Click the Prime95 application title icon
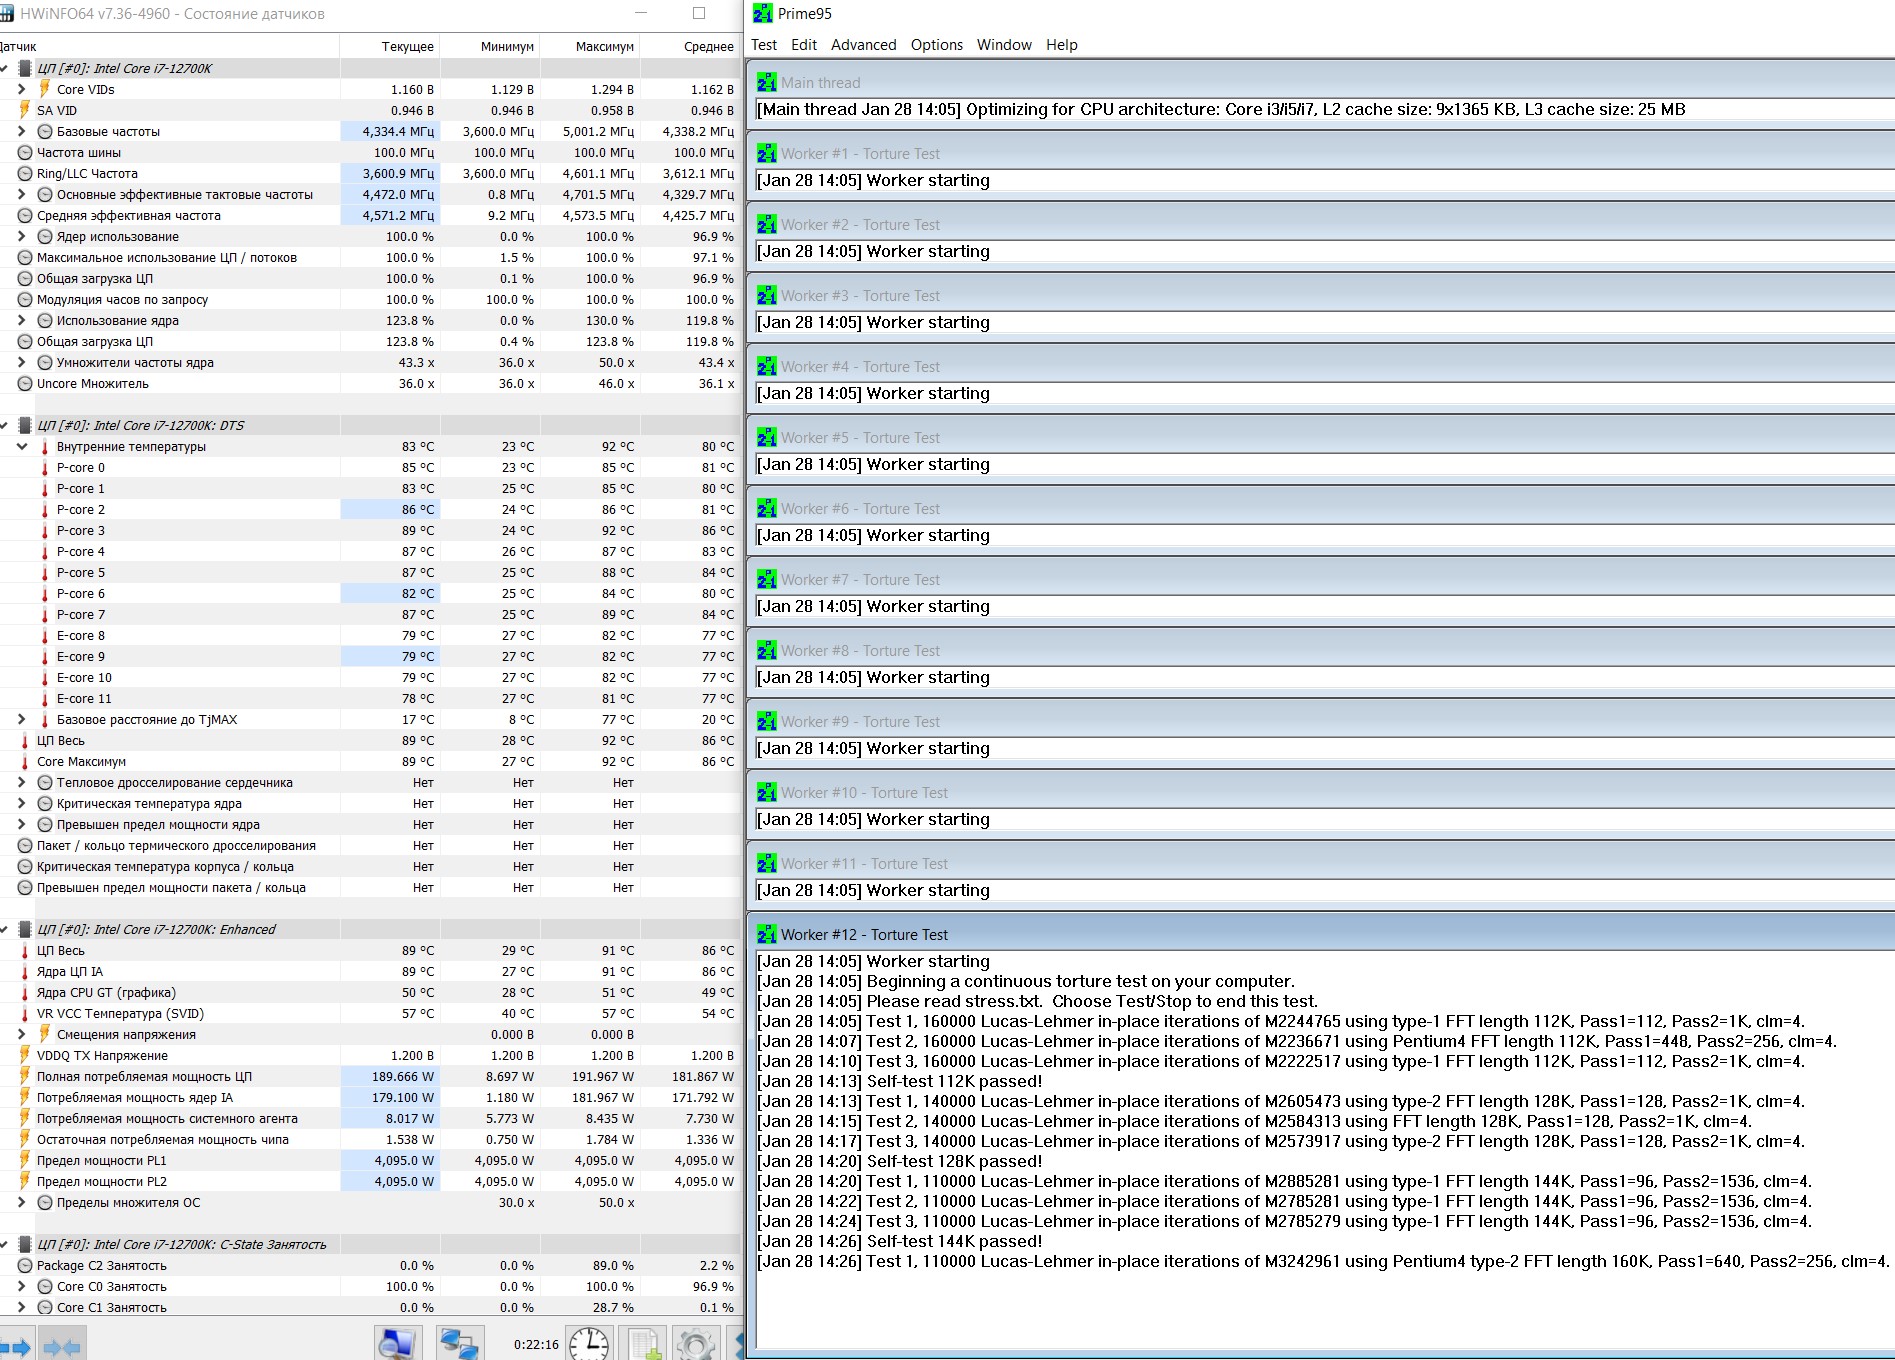 pyautogui.click(x=763, y=13)
